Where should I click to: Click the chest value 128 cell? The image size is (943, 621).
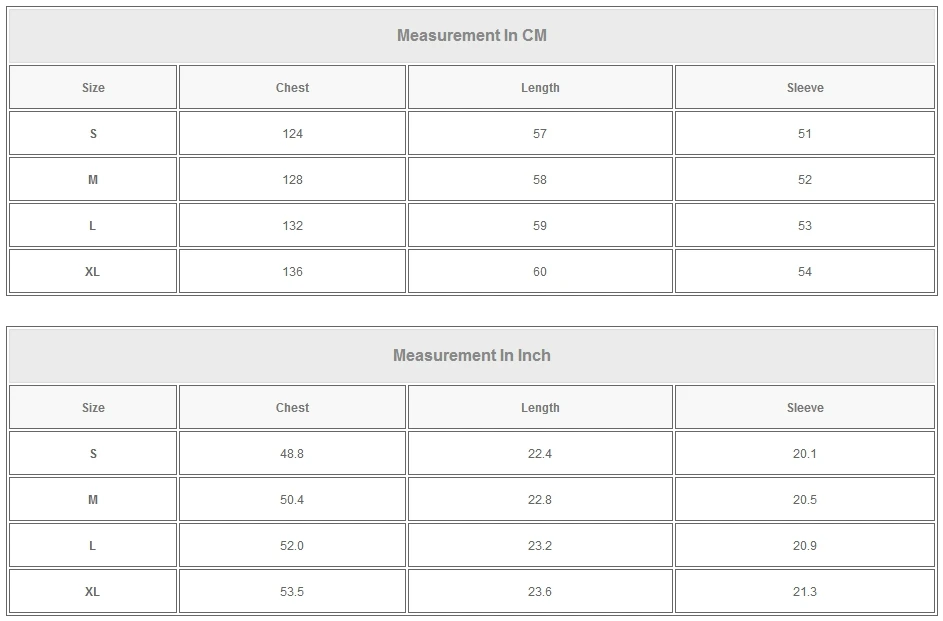pos(292,180)
